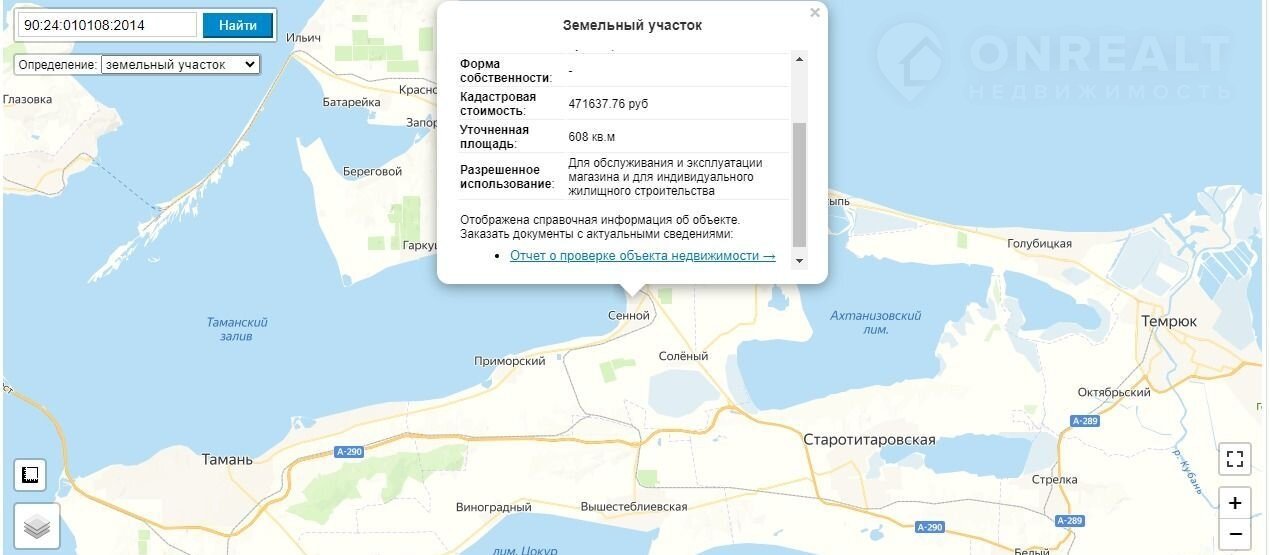Screen dimensions: 1270x555
Task: Select the ruler measurement tool
Action: pos(30,475)
